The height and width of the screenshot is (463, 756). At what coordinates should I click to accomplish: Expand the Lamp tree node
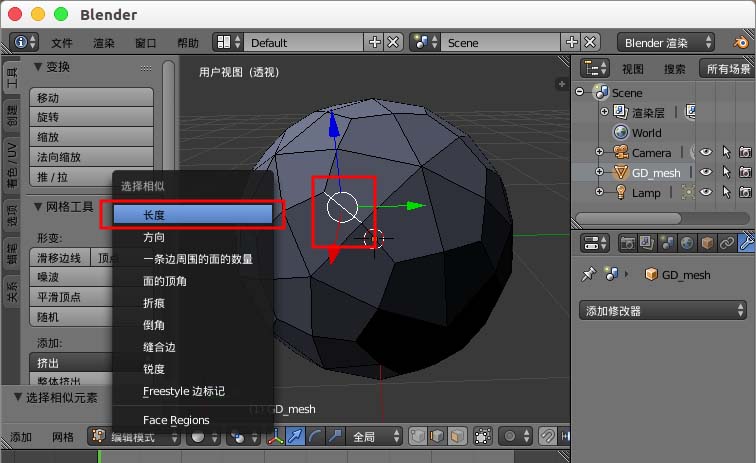pos(599,191)
